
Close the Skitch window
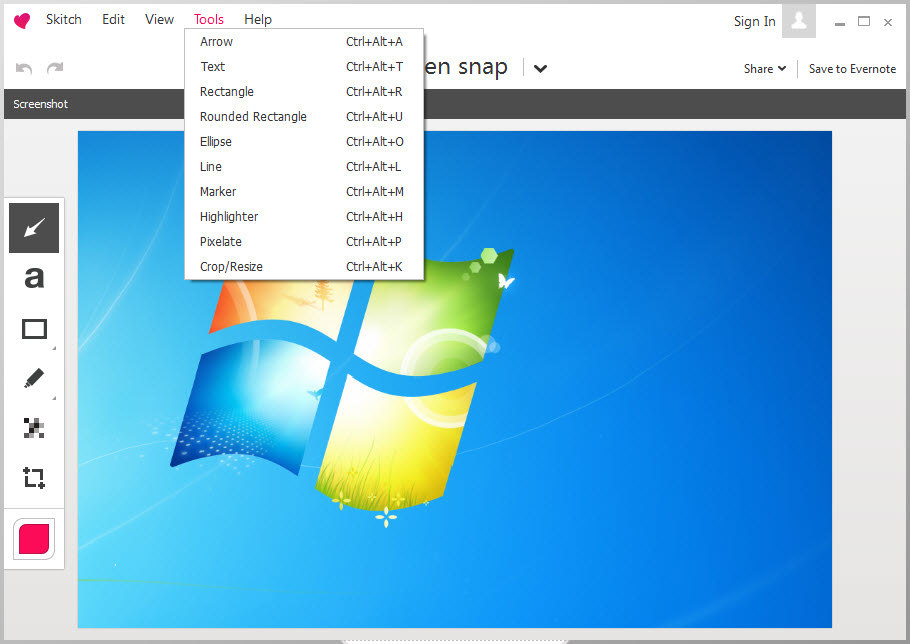(x=888, y=23)
